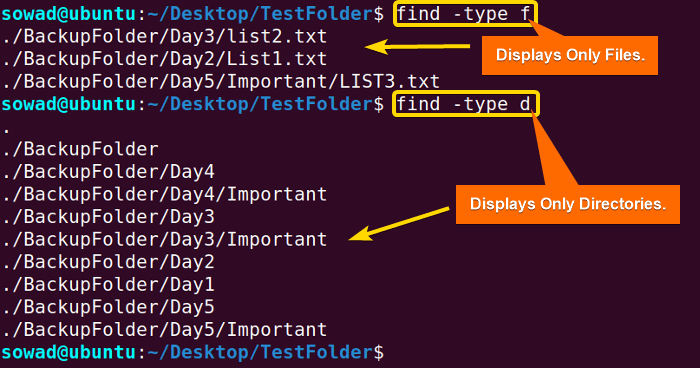Screen dimensions: 700x368
Task: Click the ./BackupFolder/Day1 directory line
Action: (x=108, y=285)
